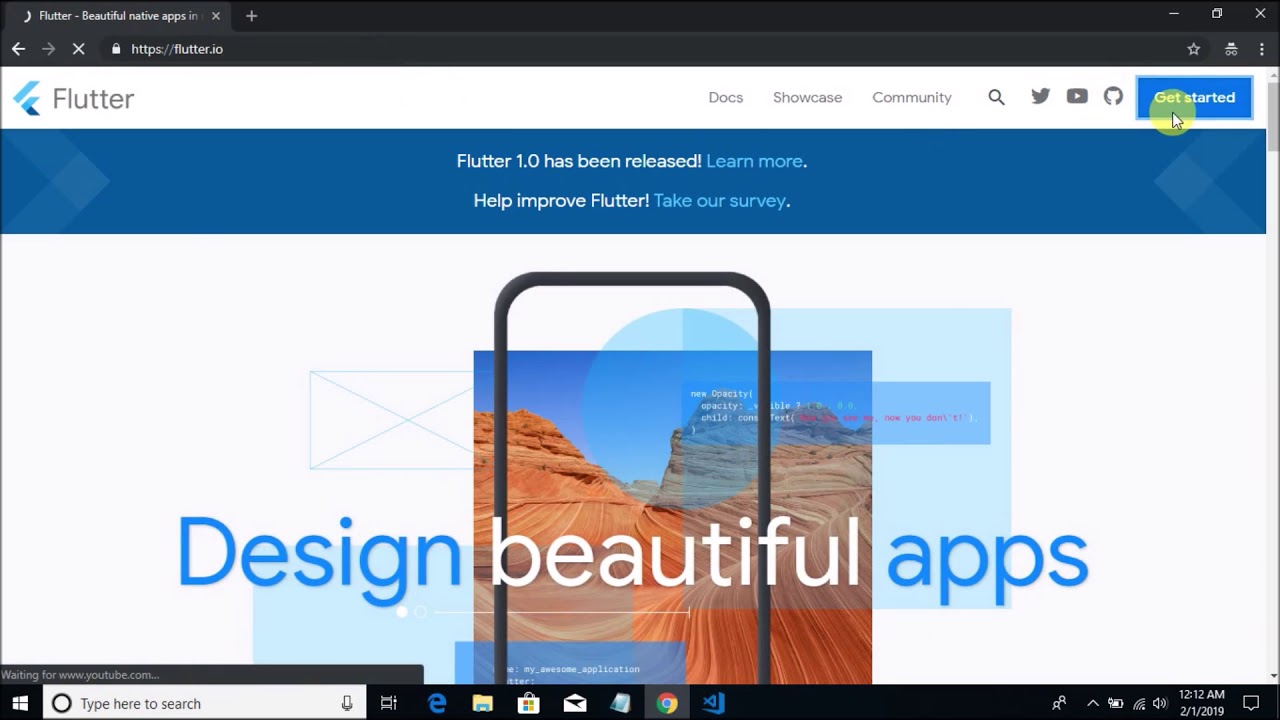The width and height of the screenshot is (1280, 720).
Task: Click the hero phone image
Action: coord(633,478)
